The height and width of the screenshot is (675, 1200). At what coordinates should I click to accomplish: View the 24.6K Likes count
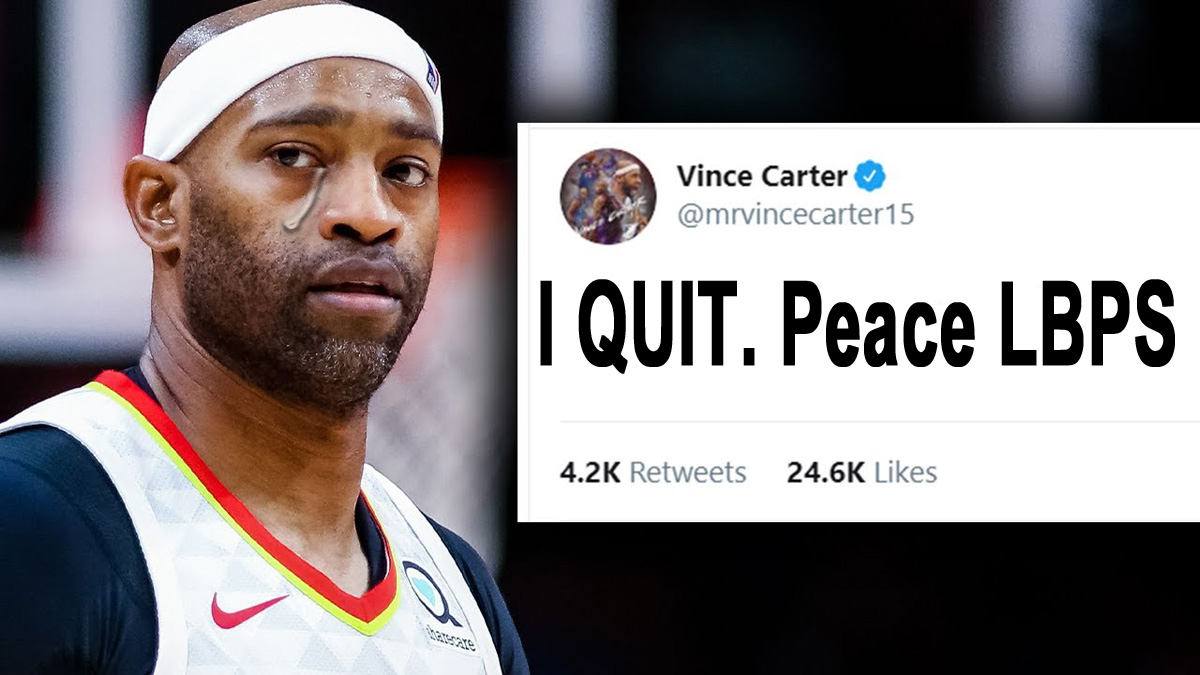[862, 472]
